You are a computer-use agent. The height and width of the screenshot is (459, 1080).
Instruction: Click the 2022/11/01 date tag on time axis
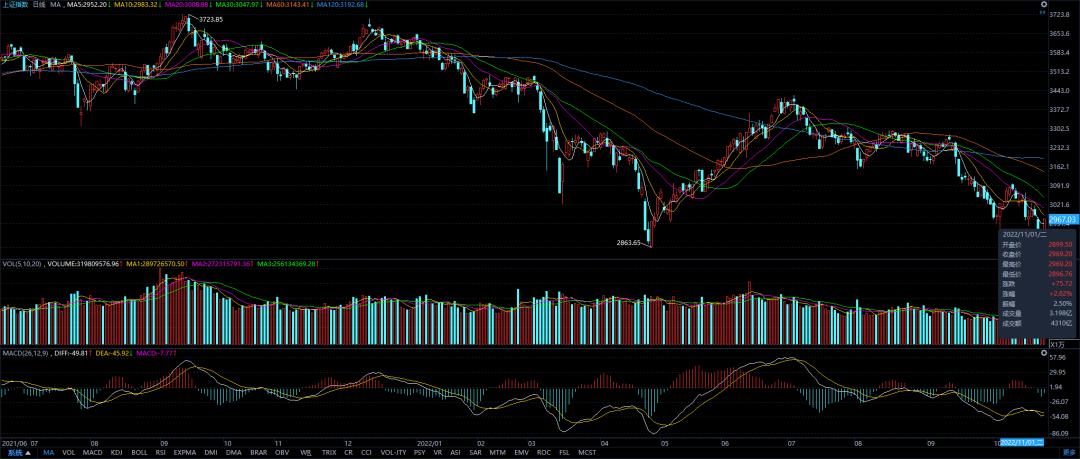pos(1023,441)
